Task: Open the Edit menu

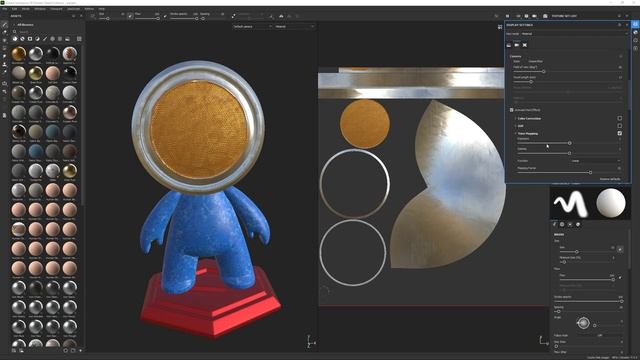Action: [14, 9]
